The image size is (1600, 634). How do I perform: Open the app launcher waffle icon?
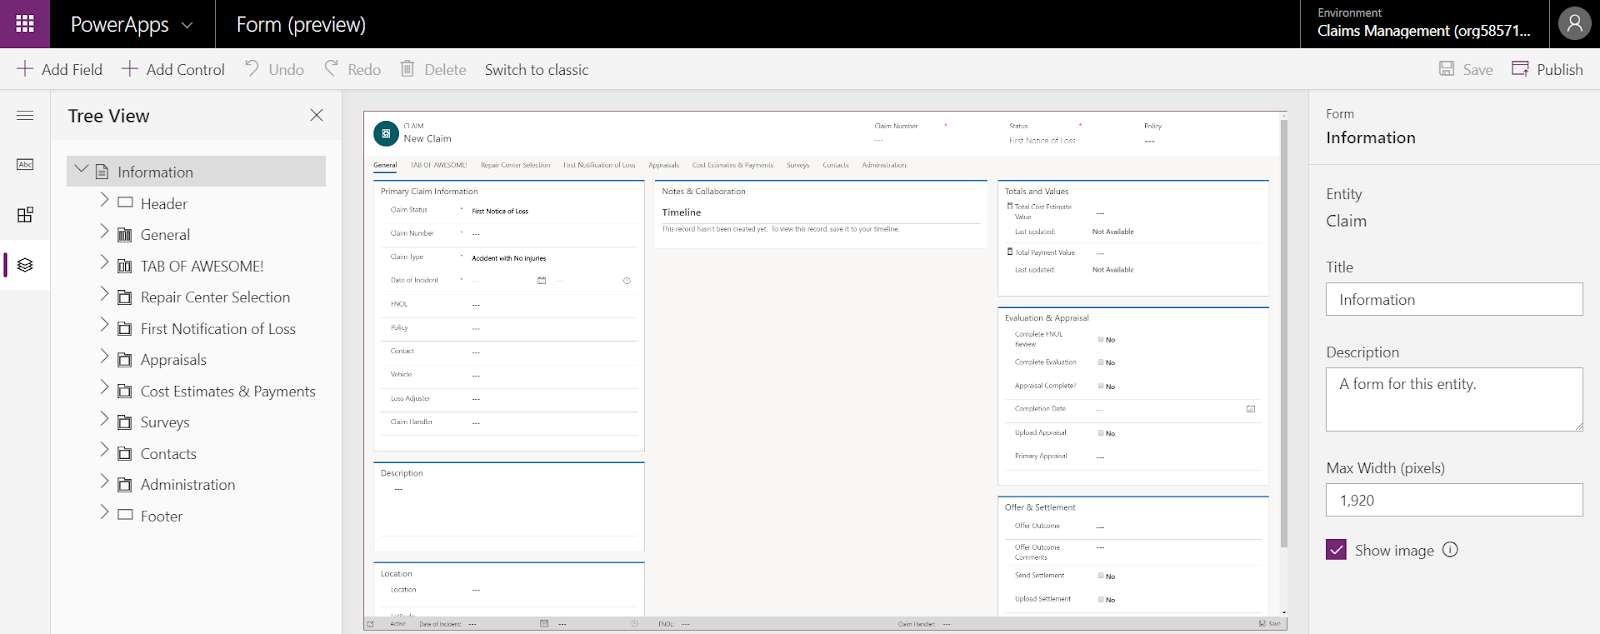[x=25, y=24]
